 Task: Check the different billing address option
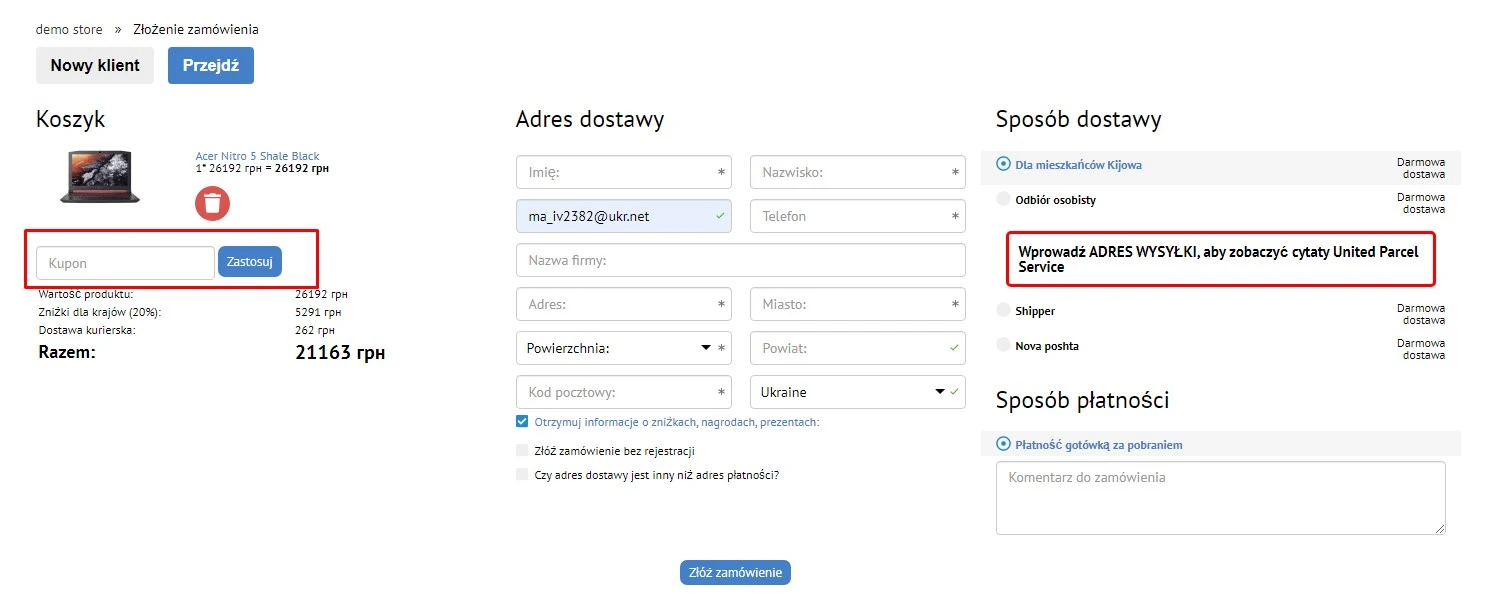click(521, 475)
